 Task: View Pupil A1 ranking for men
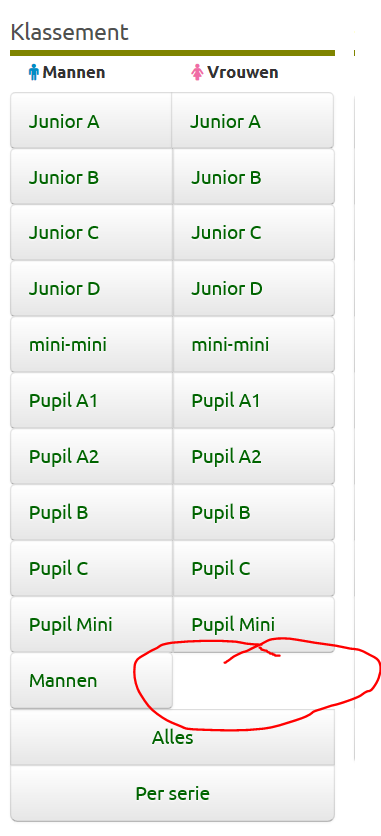(91, 400)
